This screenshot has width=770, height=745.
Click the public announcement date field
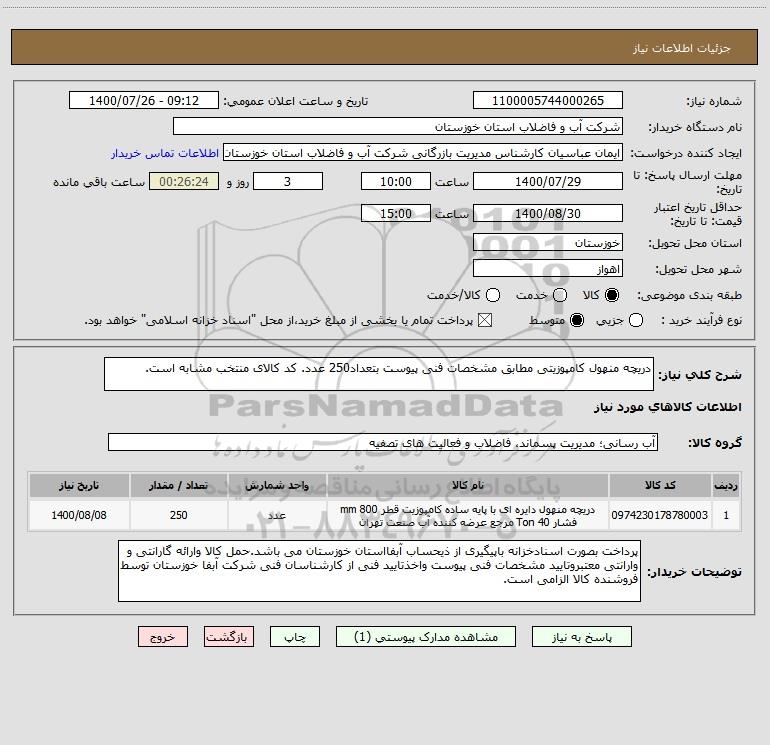click(x=144, y=101)
